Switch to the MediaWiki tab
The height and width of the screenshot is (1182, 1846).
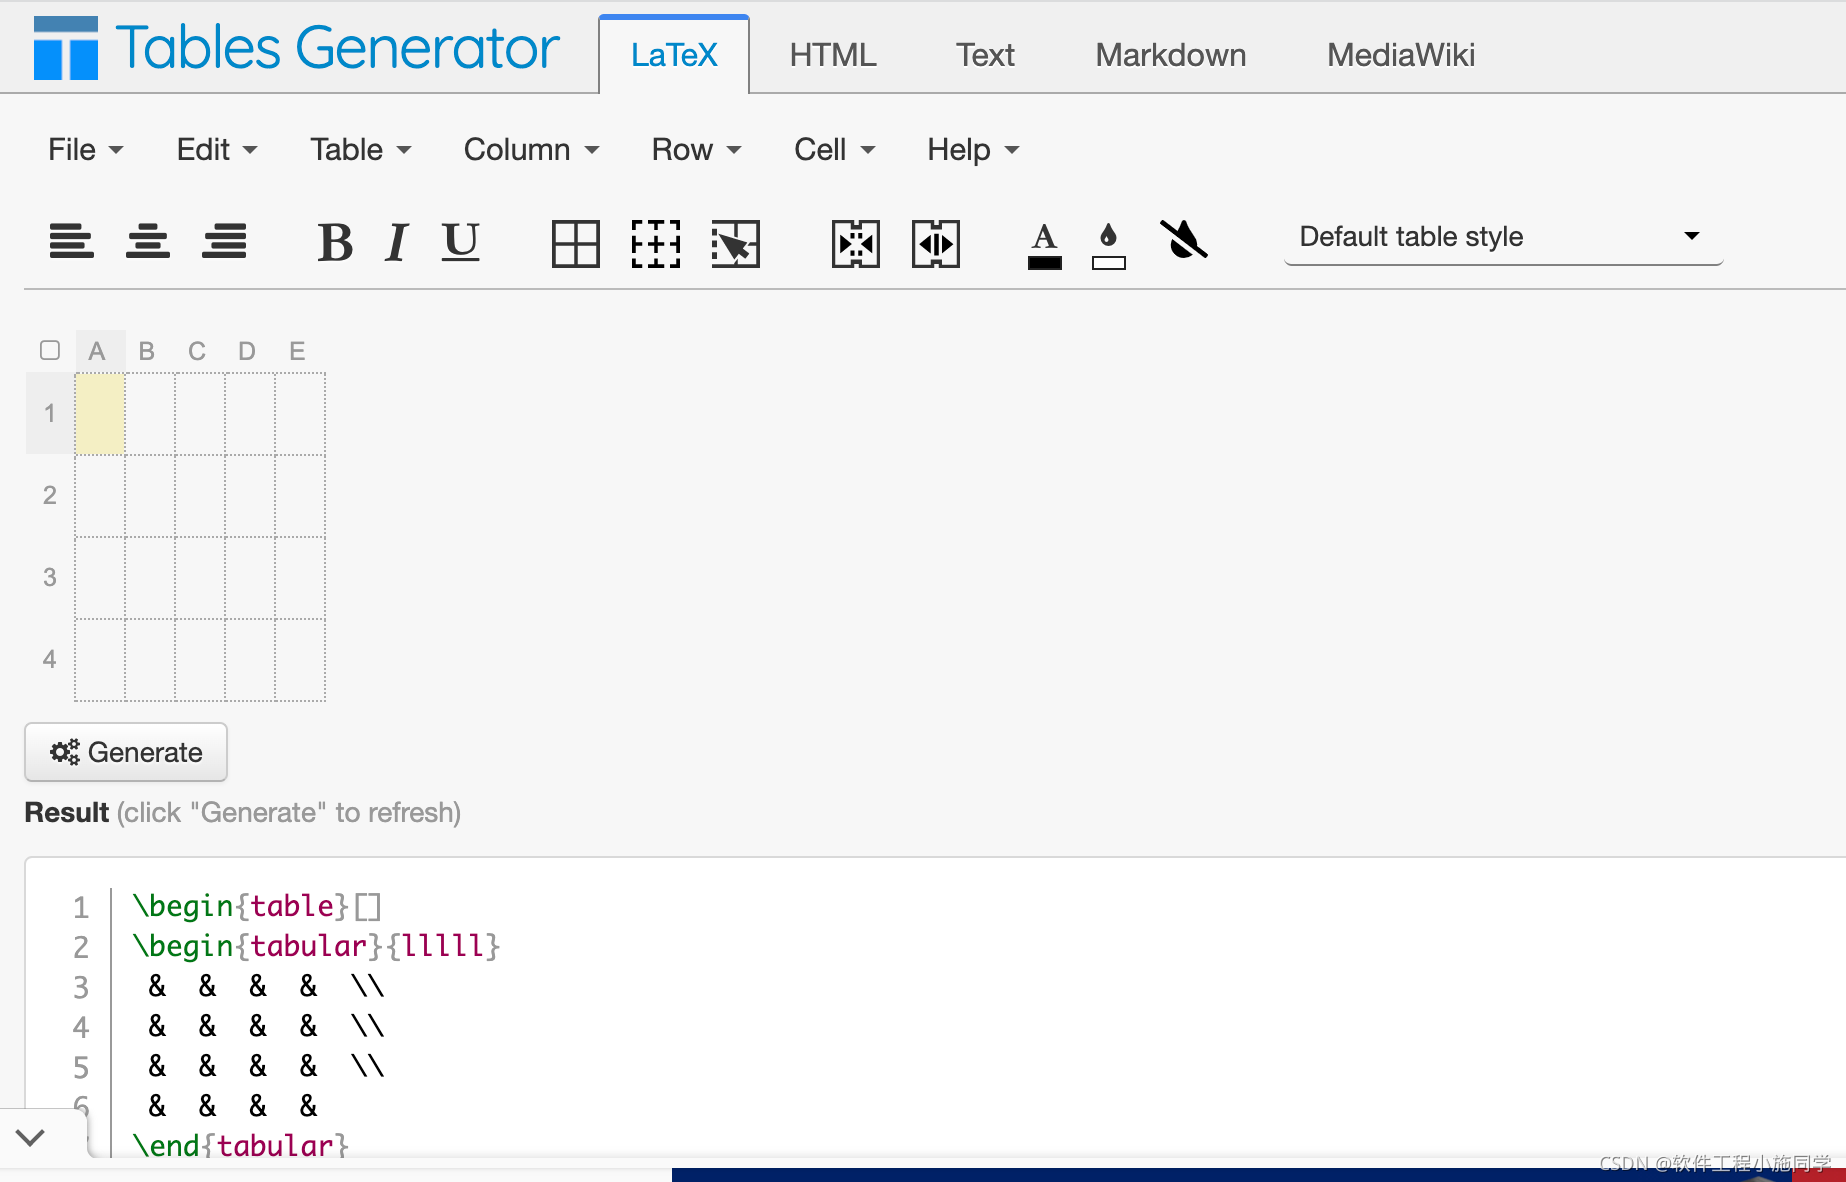[x=1401, y=55]
